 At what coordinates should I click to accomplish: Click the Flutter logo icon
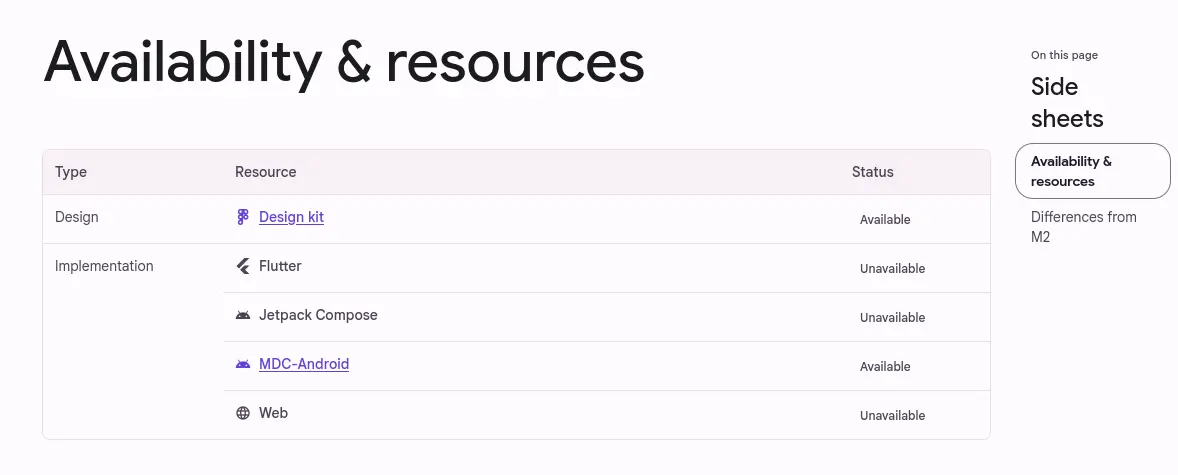pos(243,266)
